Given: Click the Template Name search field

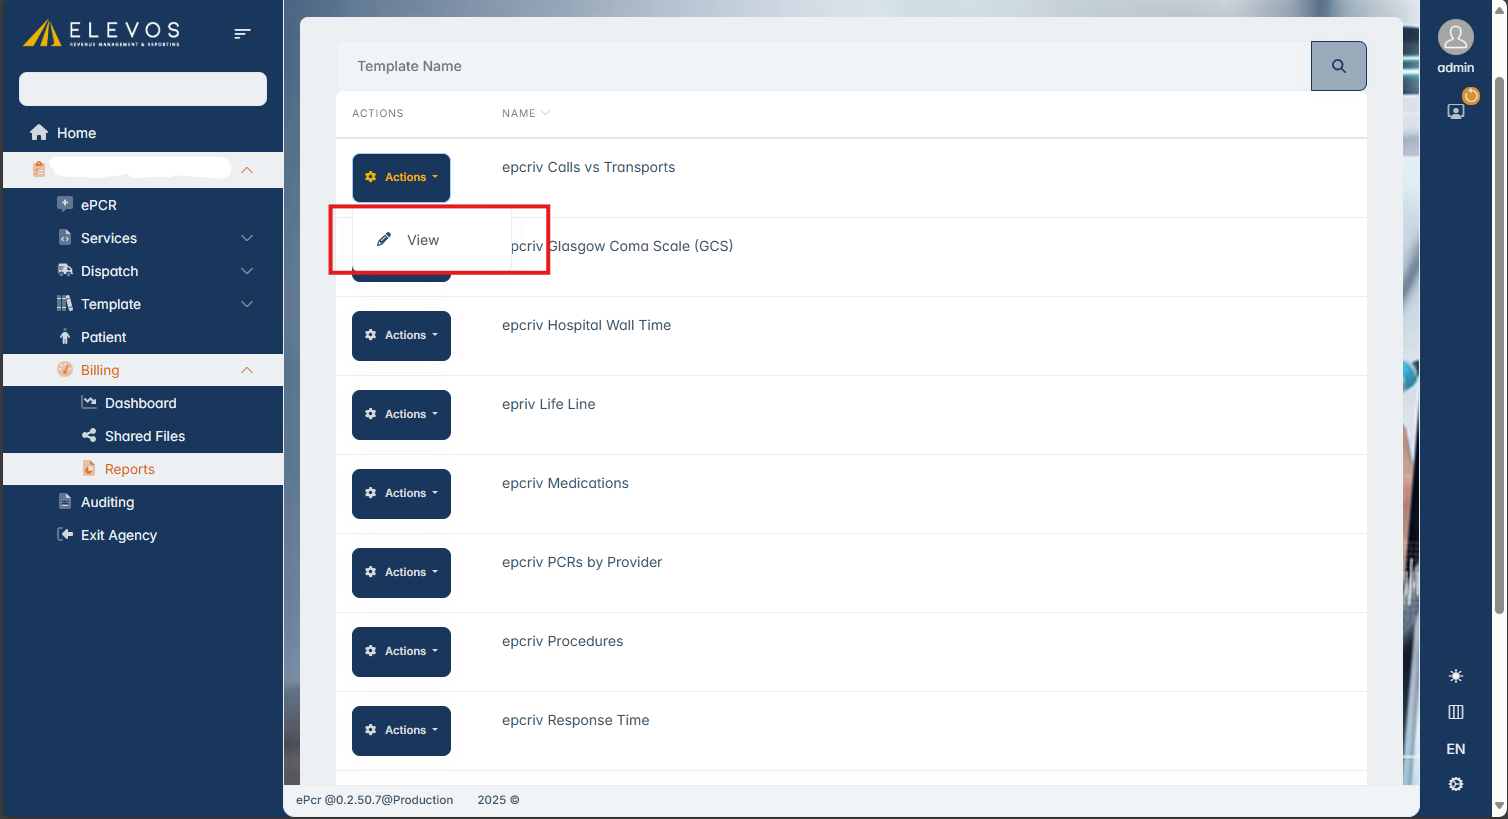Looking at the screenshot, I should point(822,66).
